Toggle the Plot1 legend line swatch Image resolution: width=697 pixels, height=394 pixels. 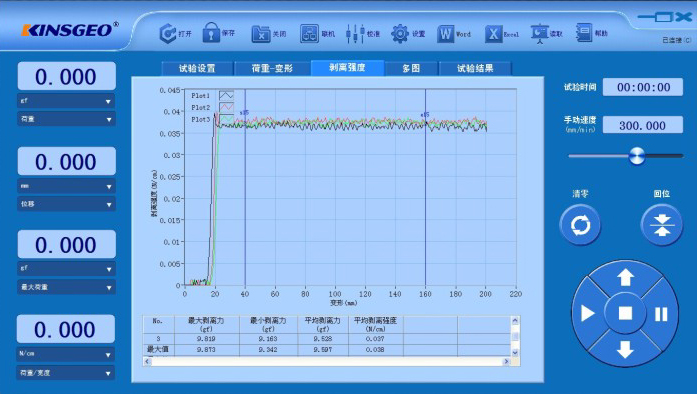tap(226, 95)
